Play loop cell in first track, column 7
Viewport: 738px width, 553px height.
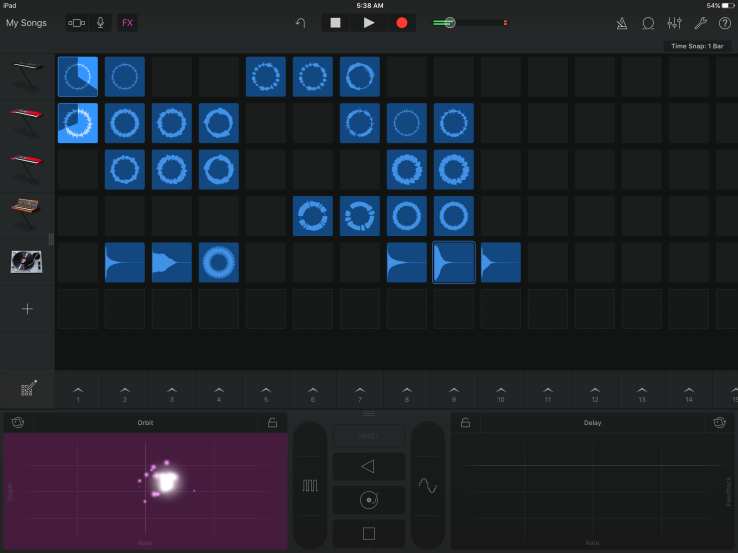[360, 76]
